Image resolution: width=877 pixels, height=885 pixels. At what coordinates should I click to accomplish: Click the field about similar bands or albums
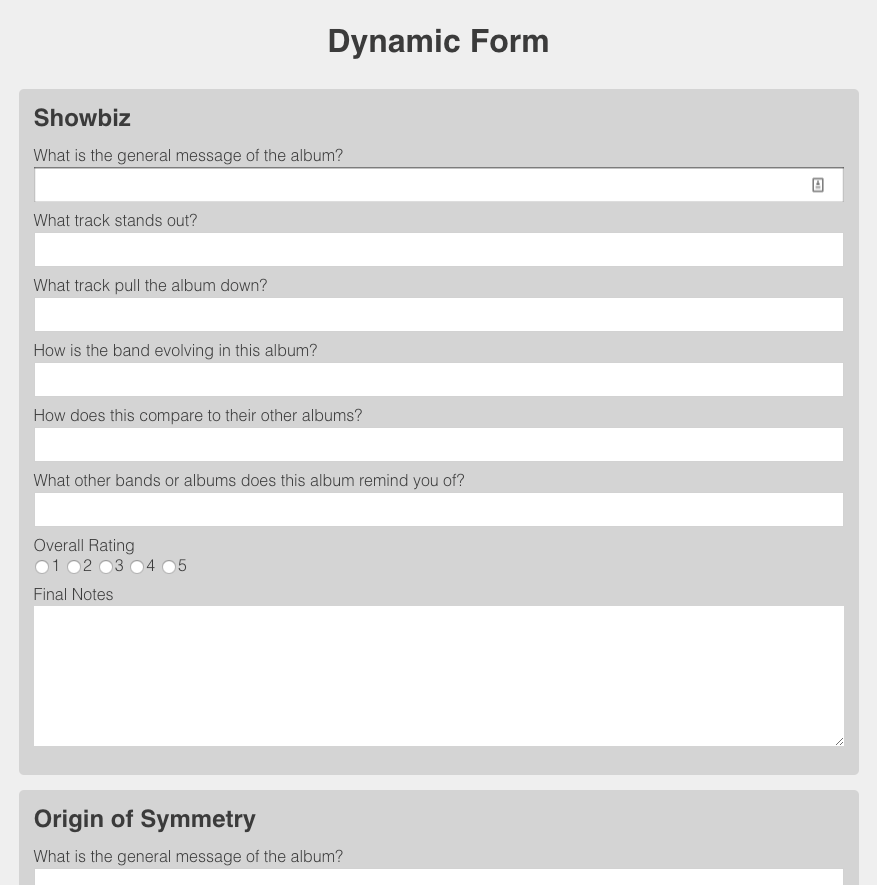438,509
